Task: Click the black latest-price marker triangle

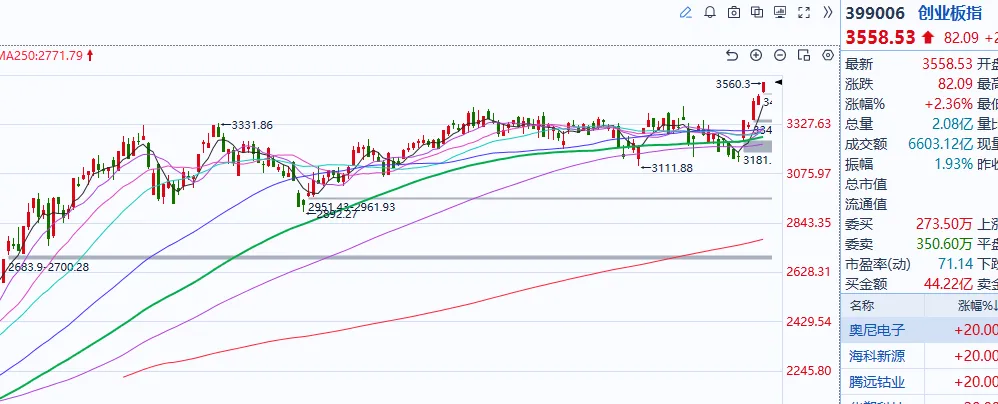Action: [x=778, y=82]
